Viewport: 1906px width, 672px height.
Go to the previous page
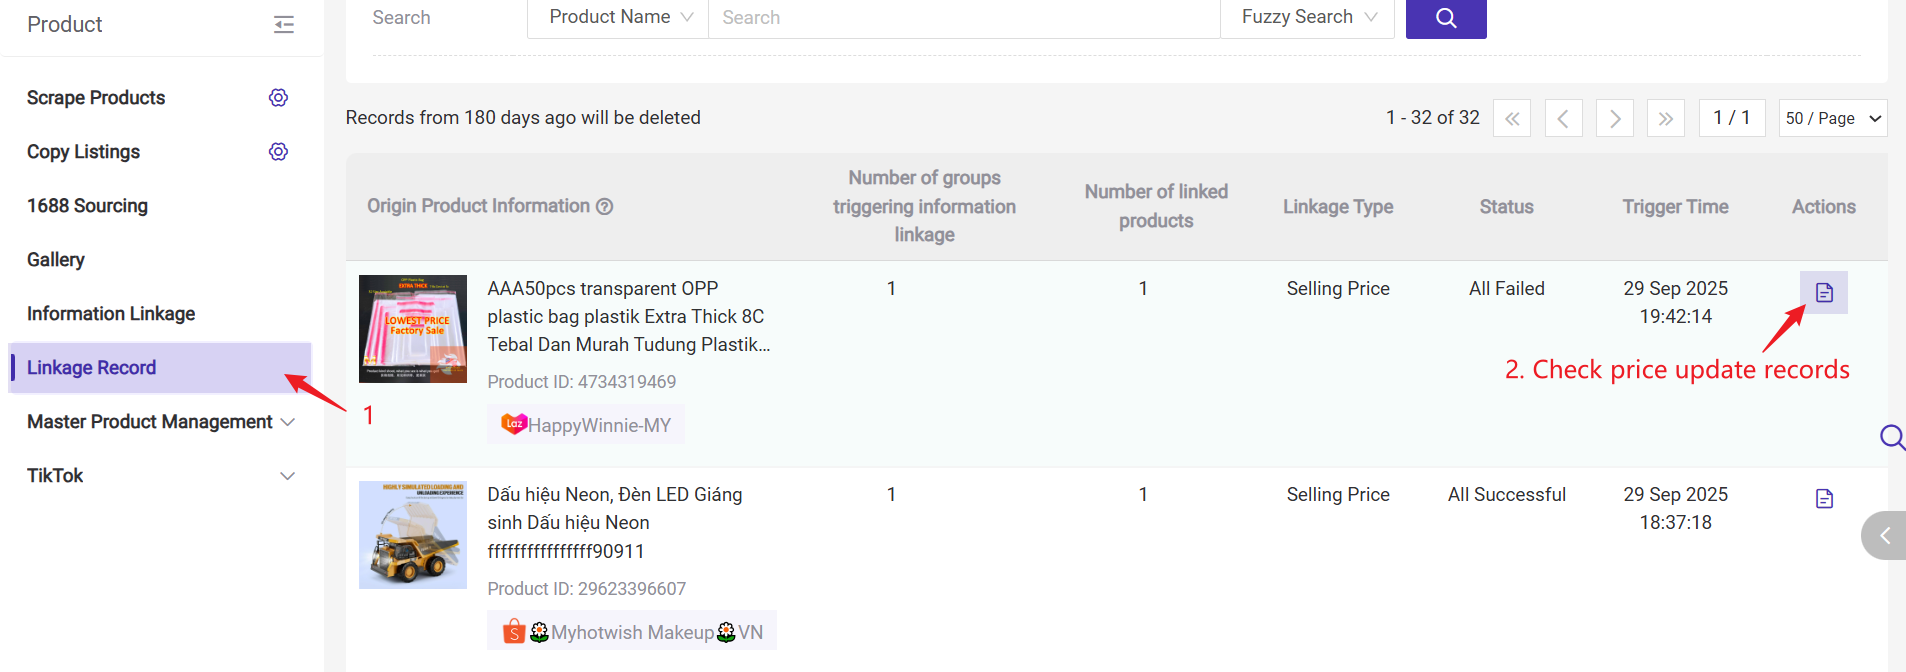tap(1563, 119)
